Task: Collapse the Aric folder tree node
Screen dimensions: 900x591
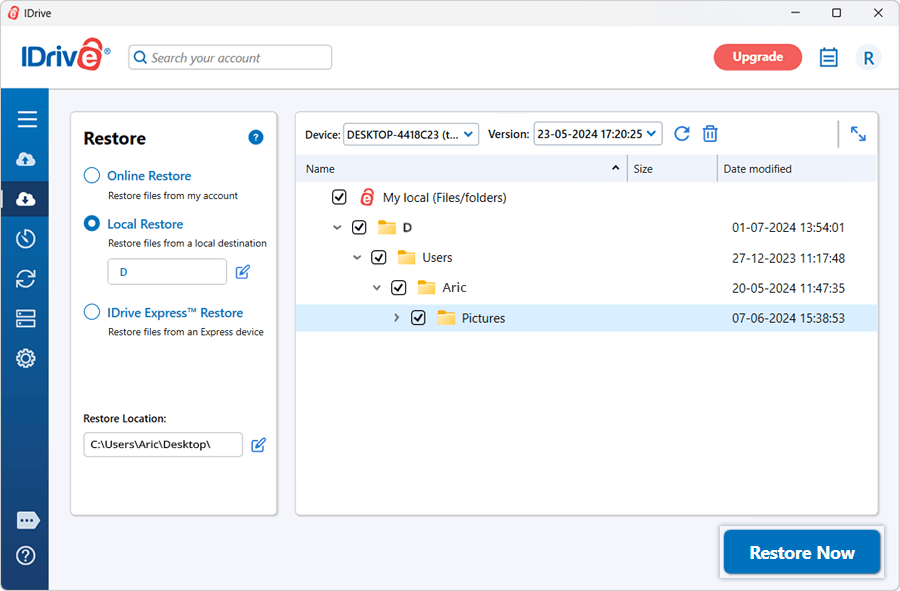Action: click(x=377, y=287)
